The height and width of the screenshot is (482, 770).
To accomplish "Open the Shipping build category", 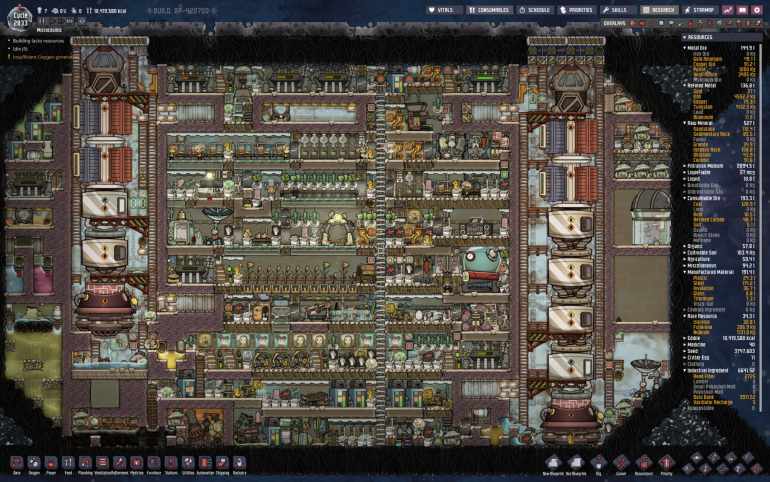I will pos(222,464).
